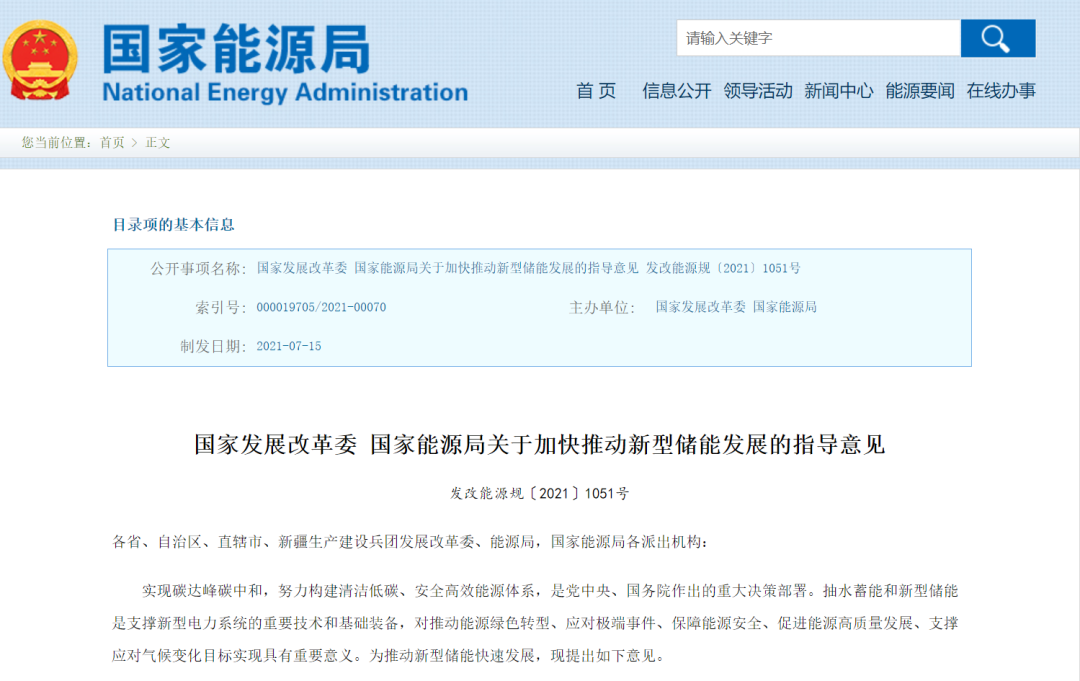Open the 首页 navigation item
This screenshot has width=1080, height=681.
click(x=596, y=91)
